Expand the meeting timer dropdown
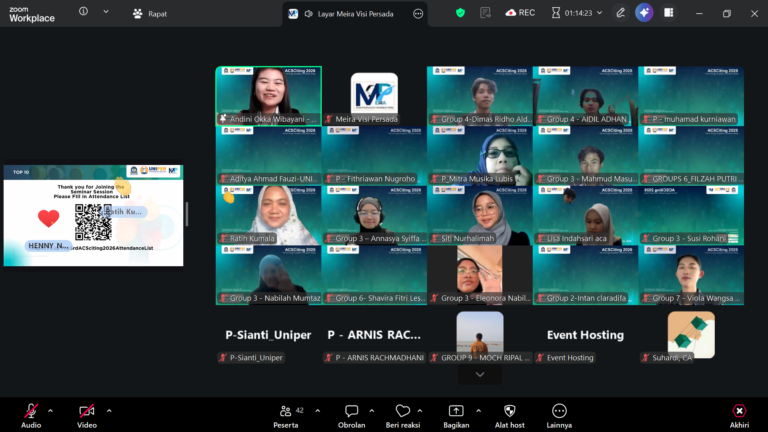Screen dimensions: 768x432 (x=600, y=13)
